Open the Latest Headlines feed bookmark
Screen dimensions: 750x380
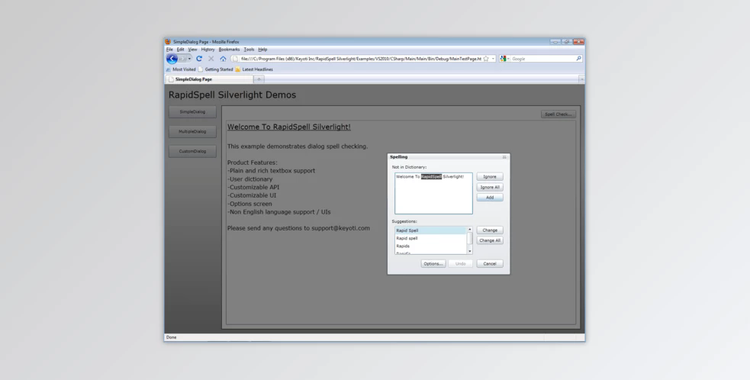pos(254,69)
